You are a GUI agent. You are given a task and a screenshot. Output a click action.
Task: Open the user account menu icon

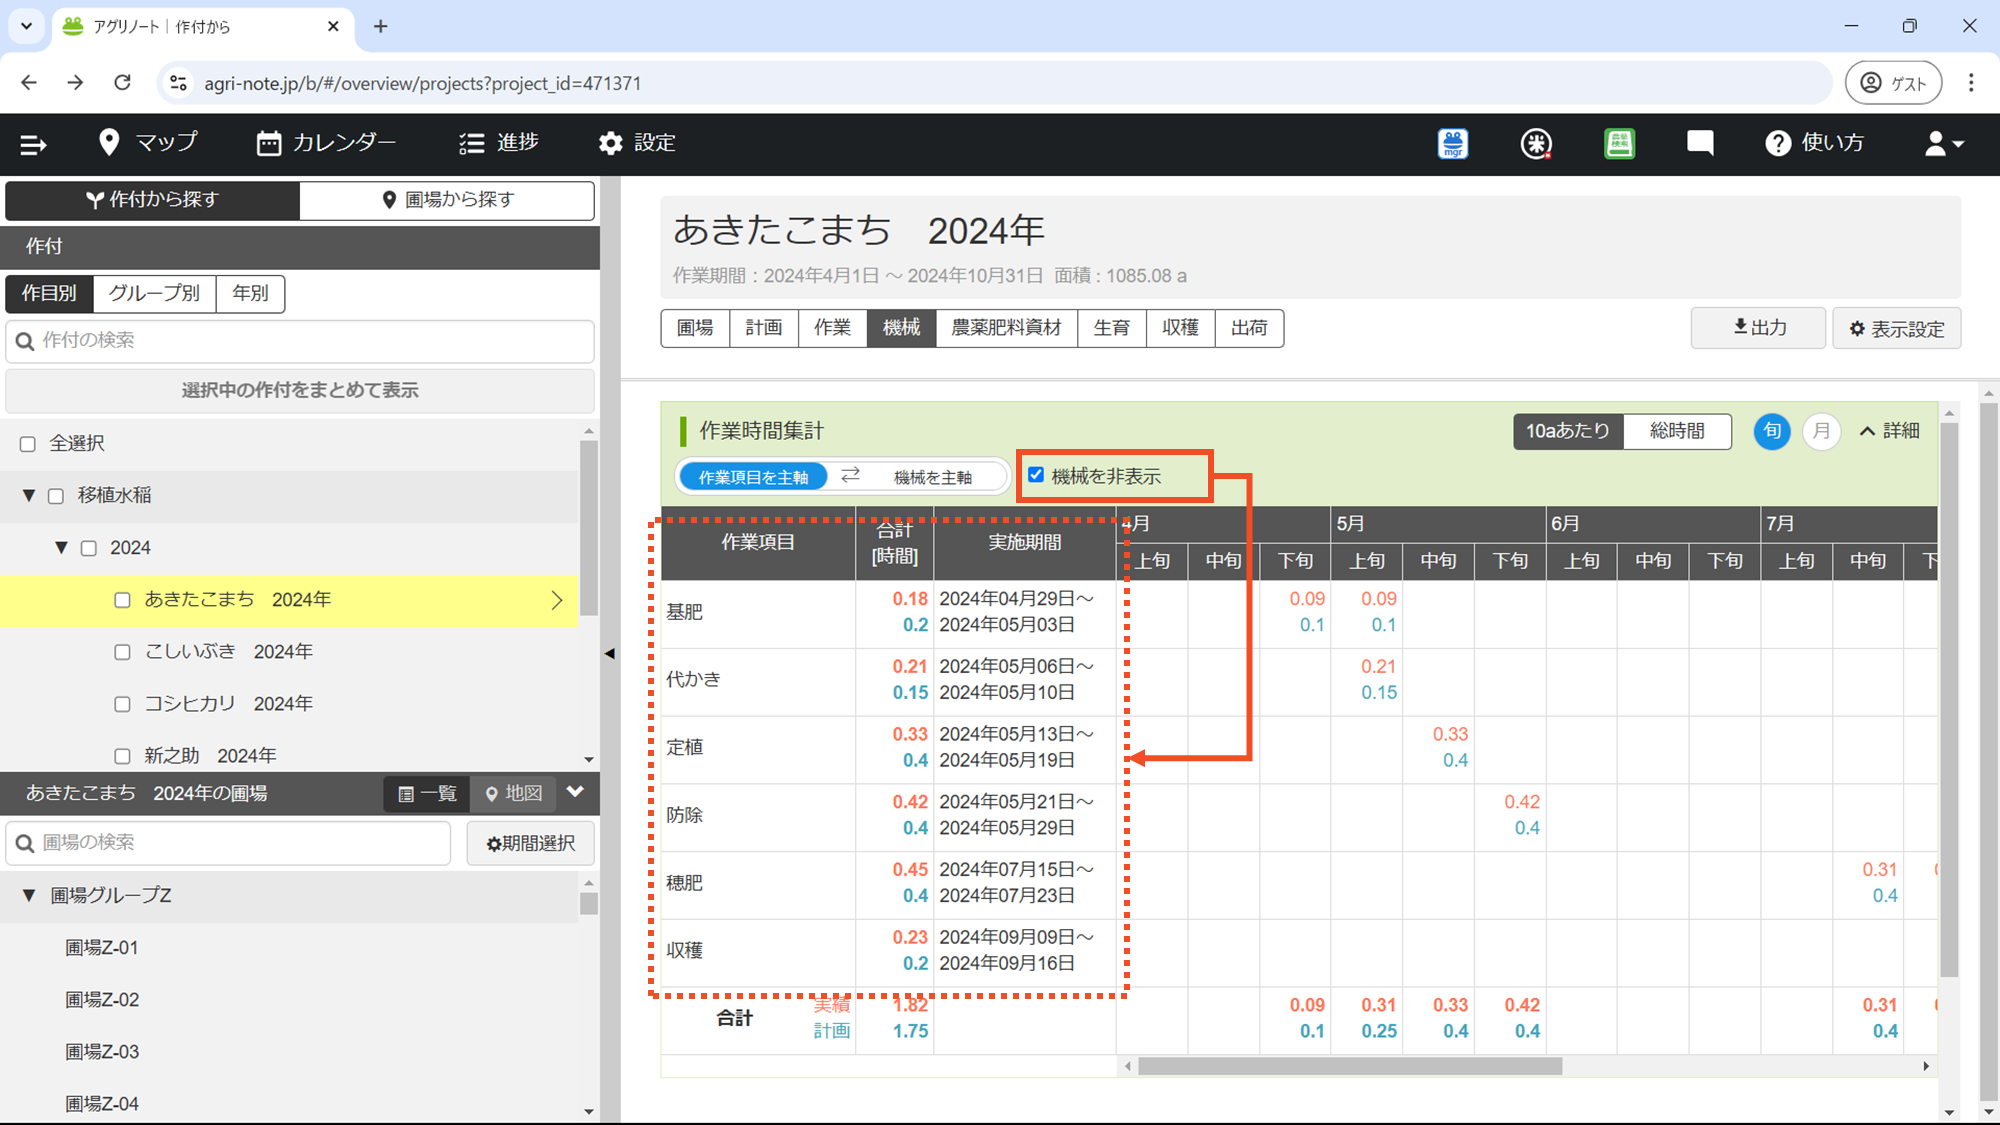point(1944,144)
